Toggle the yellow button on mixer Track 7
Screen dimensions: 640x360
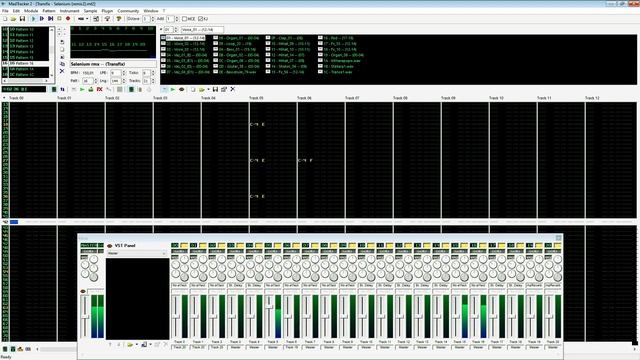(315, 245)
